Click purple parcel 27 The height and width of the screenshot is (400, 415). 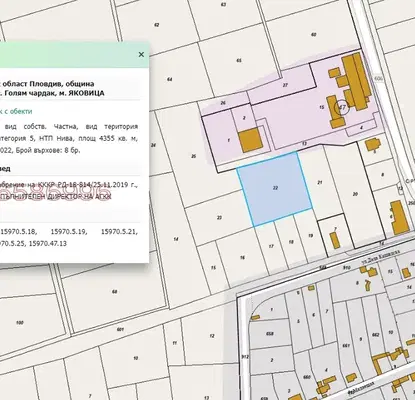coord(285,85)
